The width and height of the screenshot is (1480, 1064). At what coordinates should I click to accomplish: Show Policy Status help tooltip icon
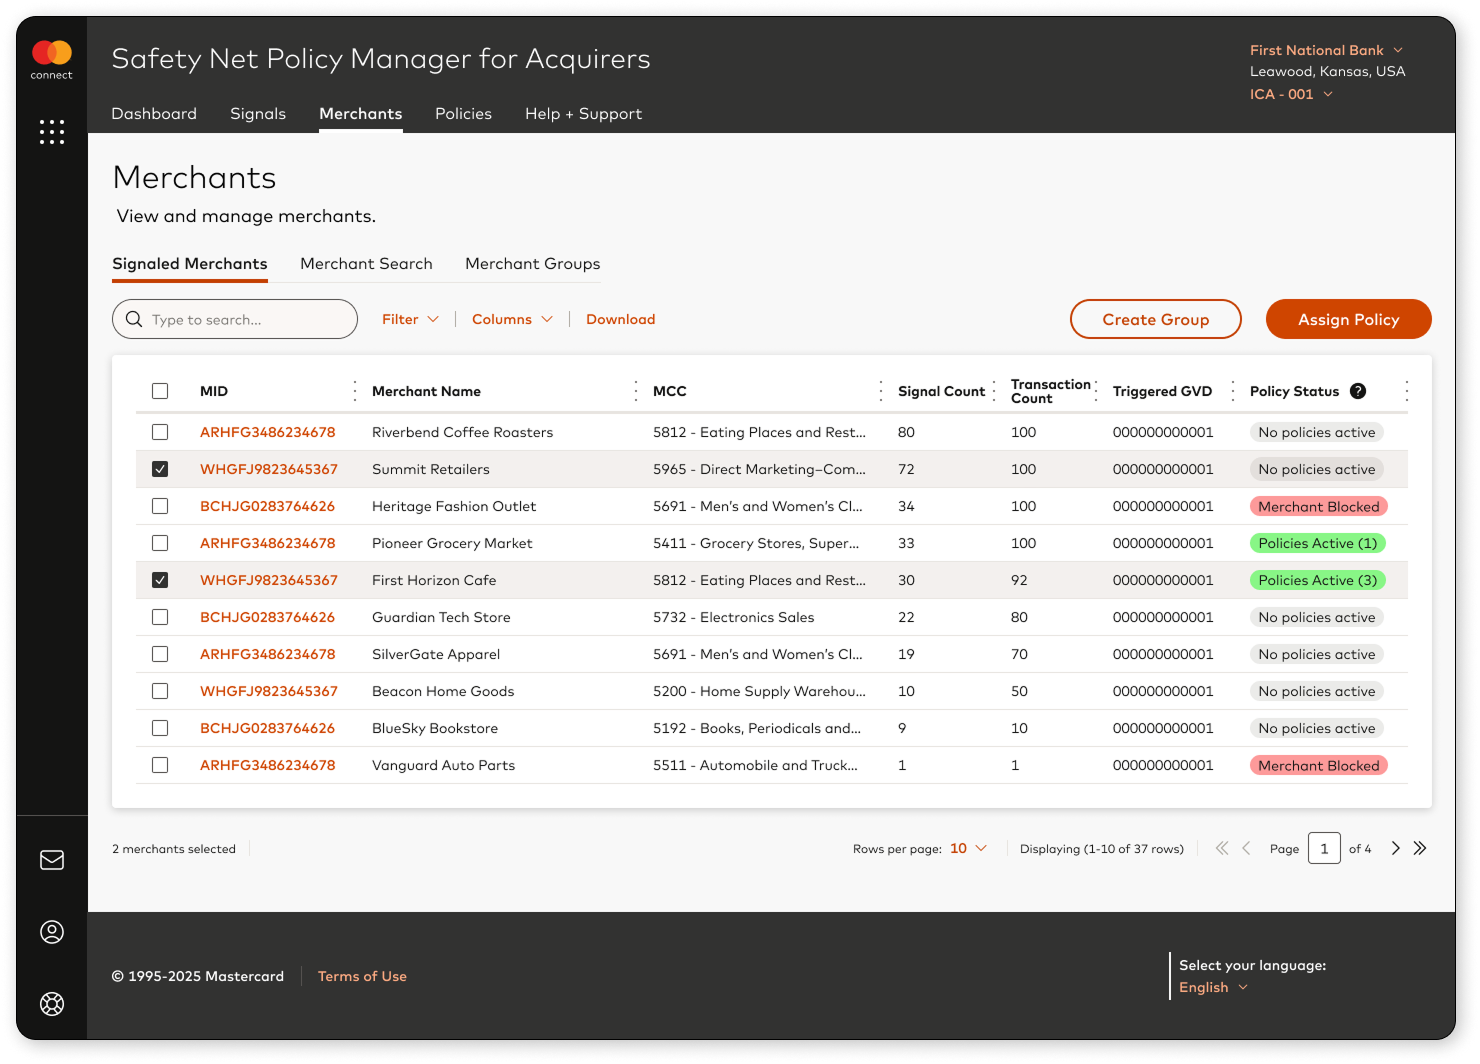[x=1358, y=391]
